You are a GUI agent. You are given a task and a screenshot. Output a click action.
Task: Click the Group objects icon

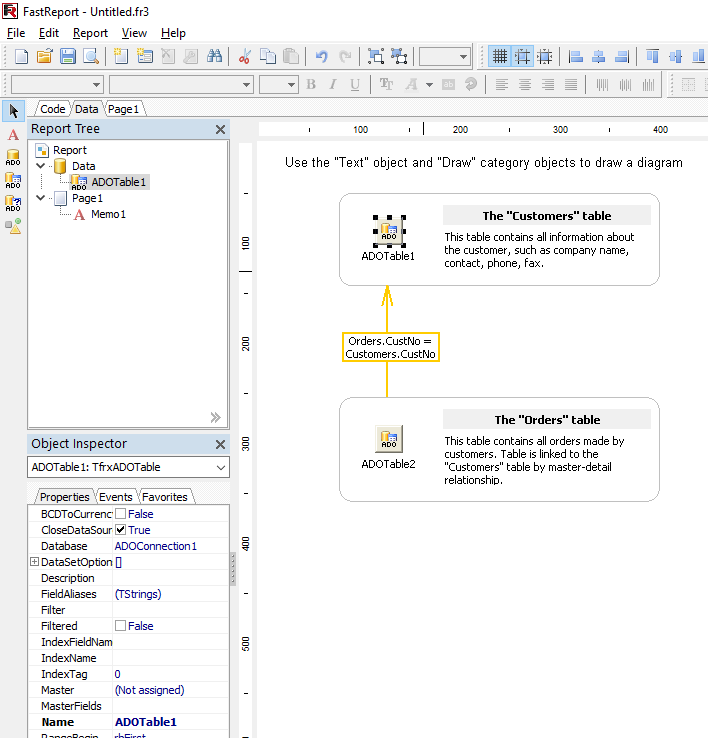[x=376, y=56]
